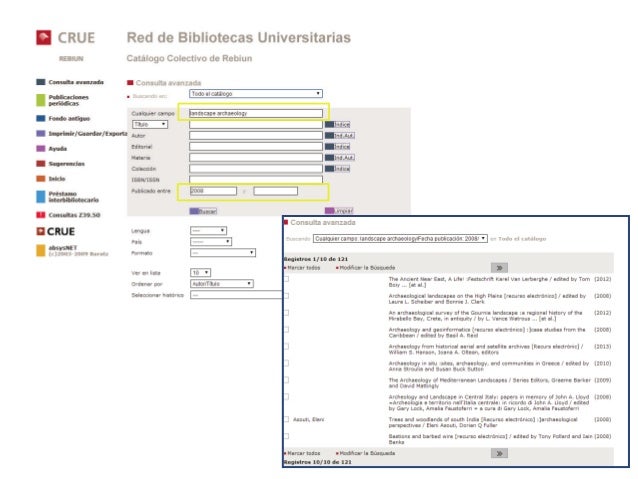
Task: Click the Índice button beside the Título field
Action: 337,124
